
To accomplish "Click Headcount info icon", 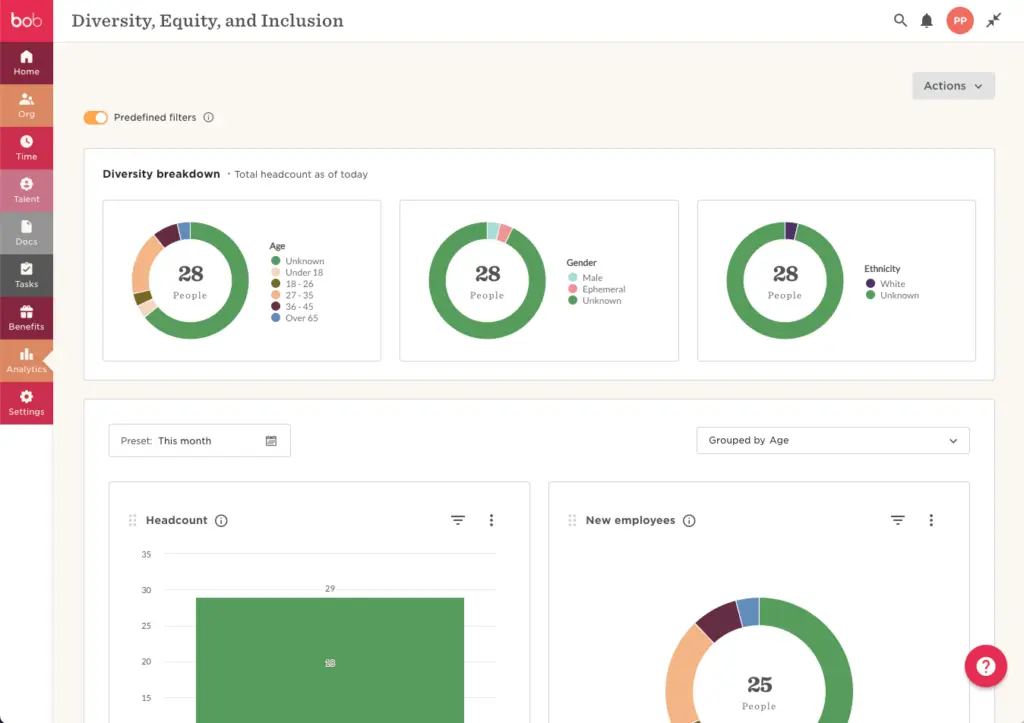I will [221, 521].
